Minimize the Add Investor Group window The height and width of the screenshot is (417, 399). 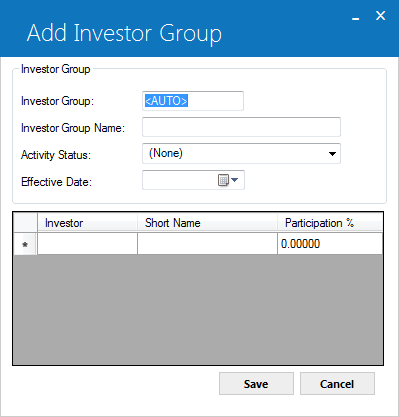(356, 17)
